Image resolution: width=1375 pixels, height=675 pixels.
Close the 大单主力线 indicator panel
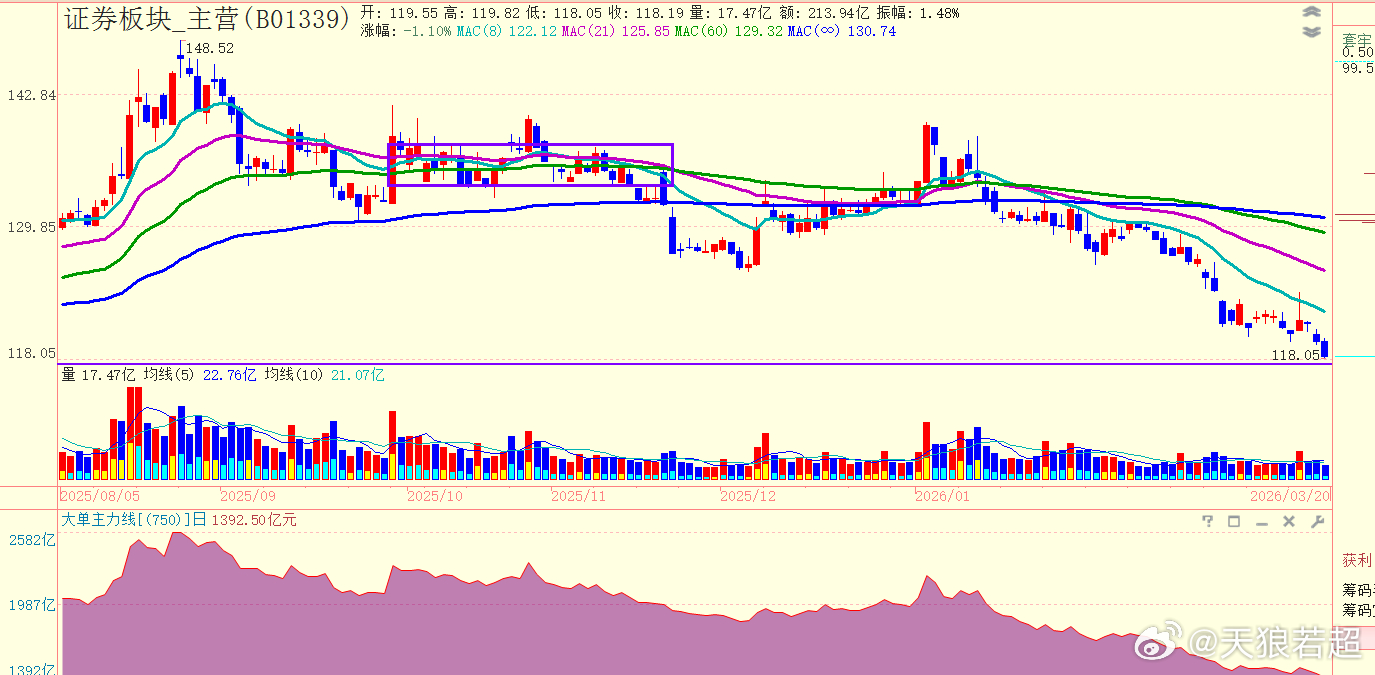coord(1289,521)
